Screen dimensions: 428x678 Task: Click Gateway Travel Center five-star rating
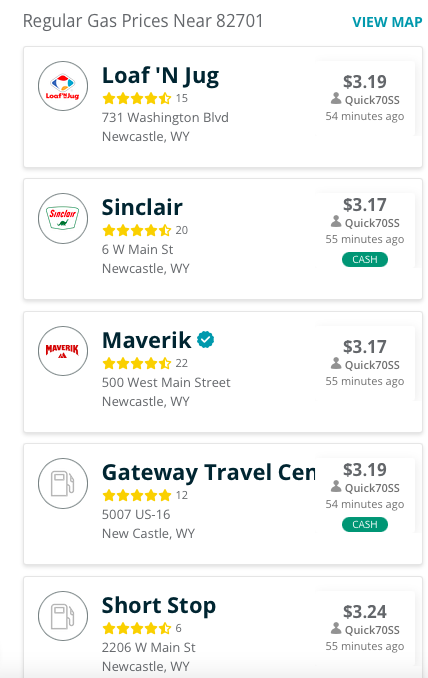coord(137,495)
